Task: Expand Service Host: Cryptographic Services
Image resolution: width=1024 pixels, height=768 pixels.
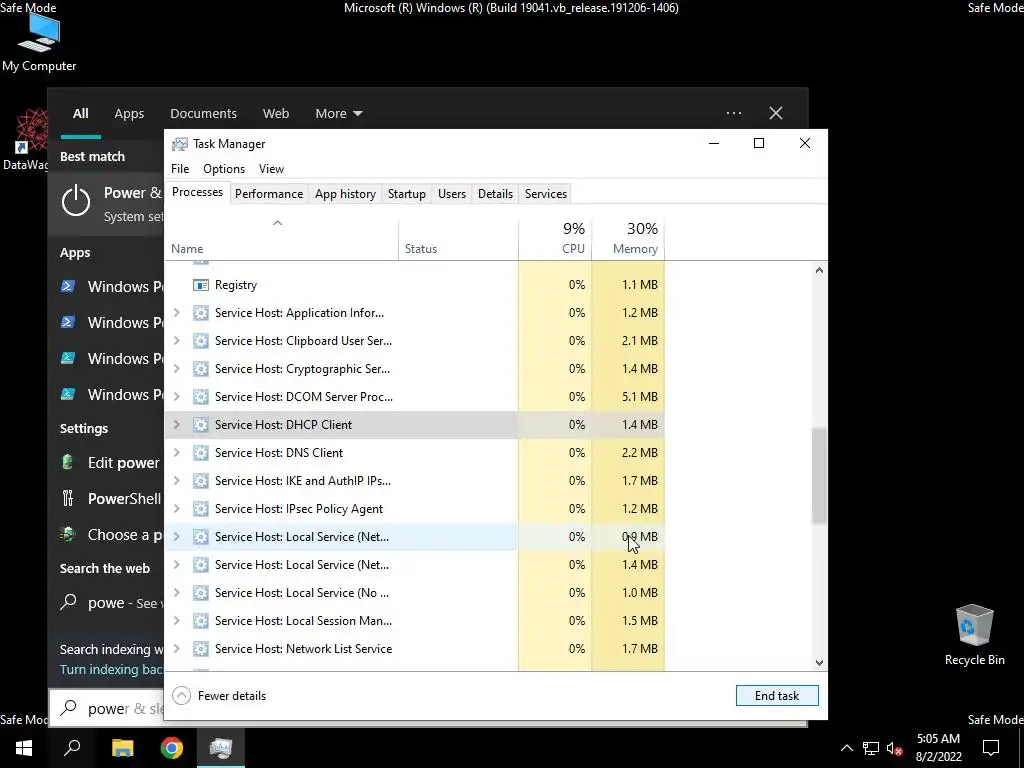Action: click(x=176, y=369)
